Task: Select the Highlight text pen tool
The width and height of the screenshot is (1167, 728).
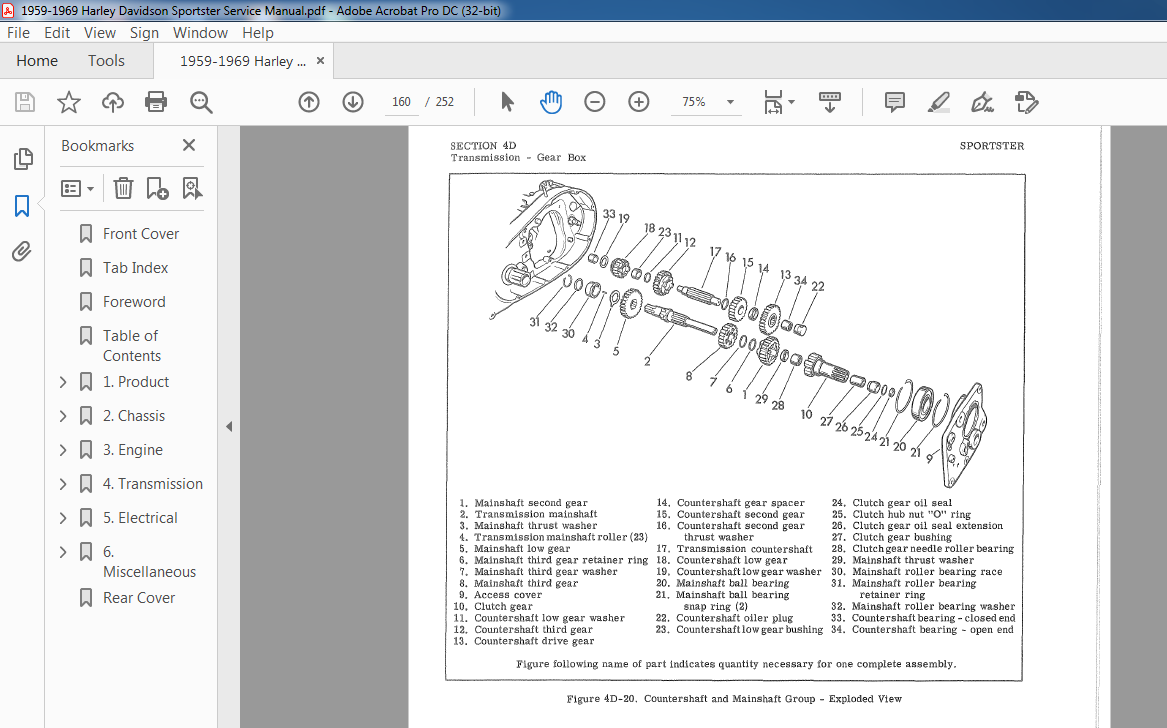Action: [939, 102]
